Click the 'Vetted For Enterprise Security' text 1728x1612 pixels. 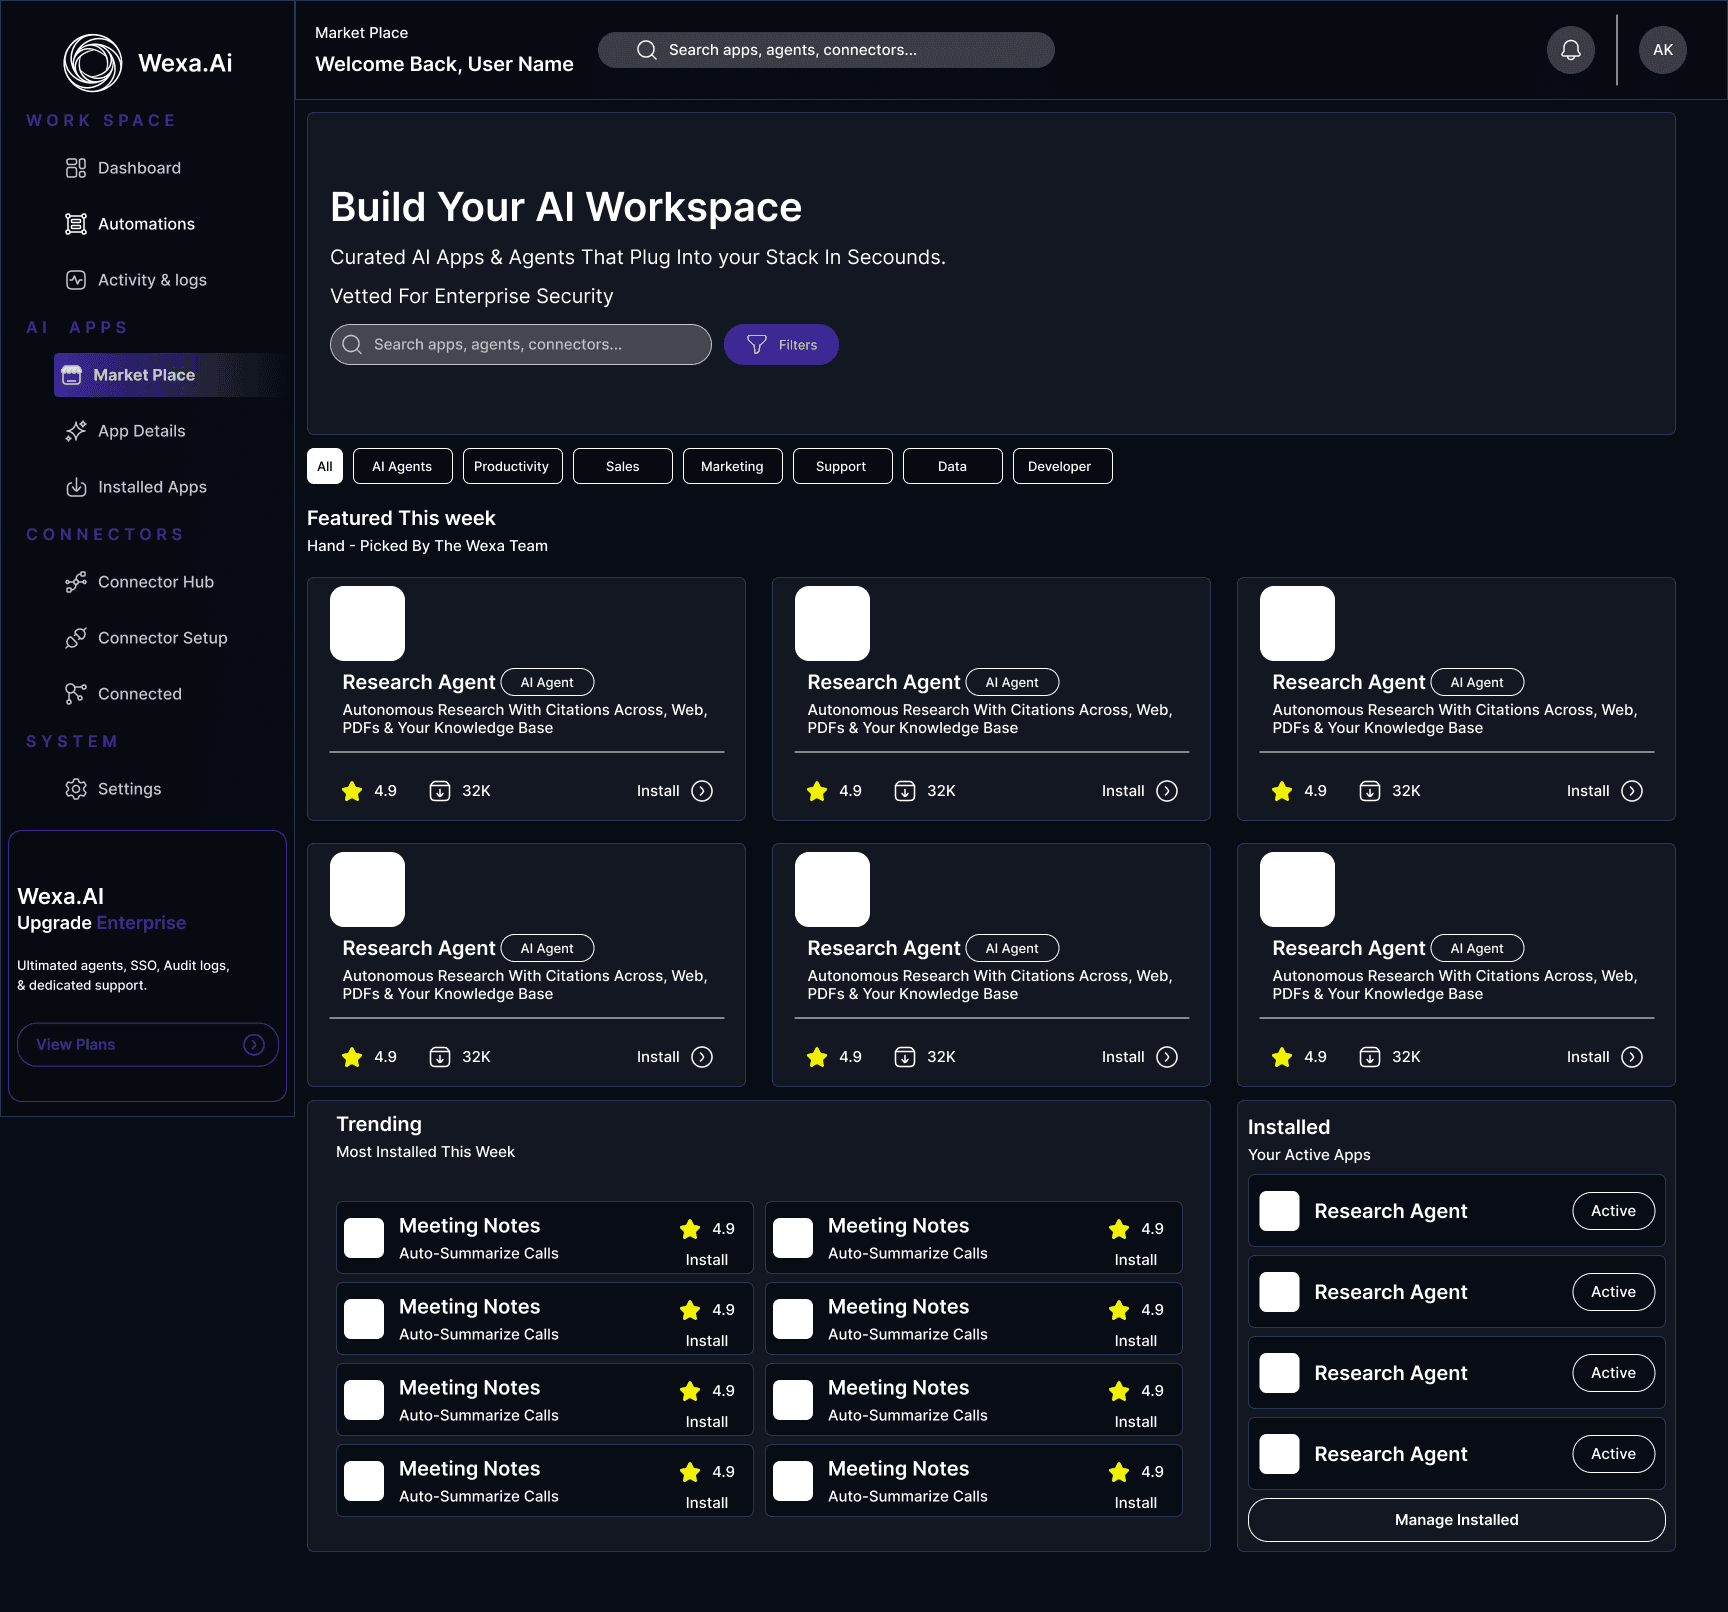471,296
